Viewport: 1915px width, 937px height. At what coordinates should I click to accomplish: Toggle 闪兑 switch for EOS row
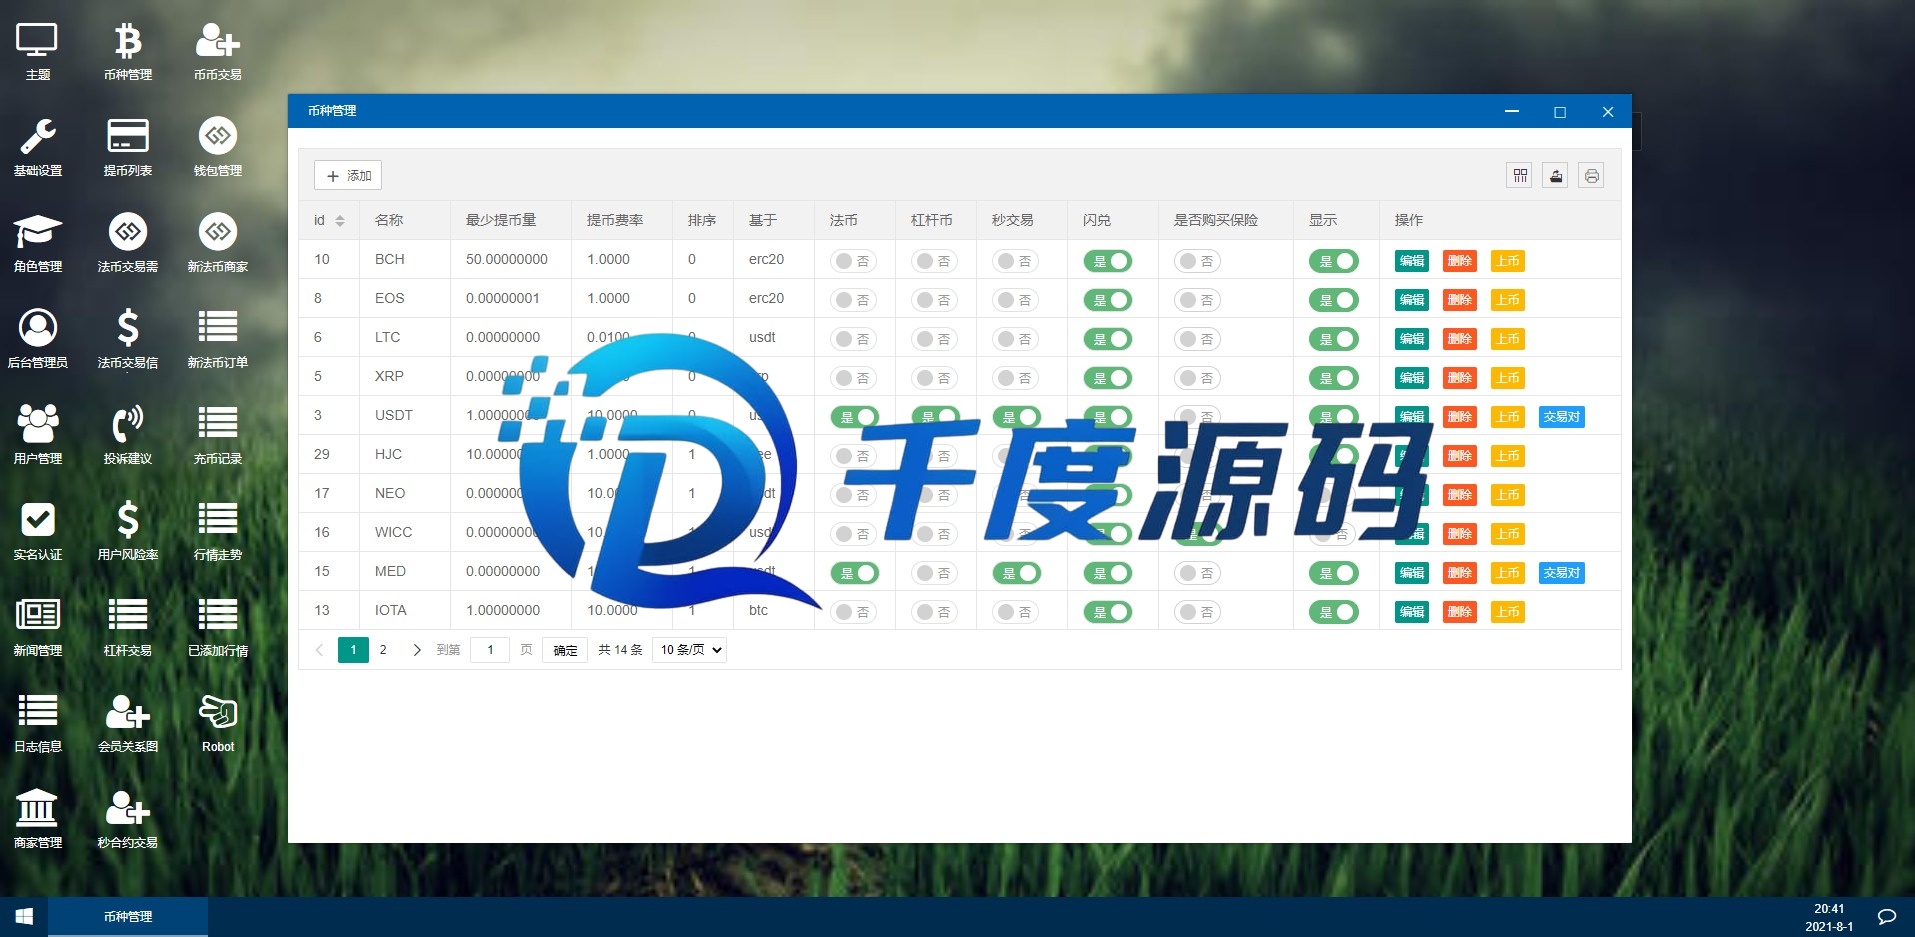coord(1108,300)
